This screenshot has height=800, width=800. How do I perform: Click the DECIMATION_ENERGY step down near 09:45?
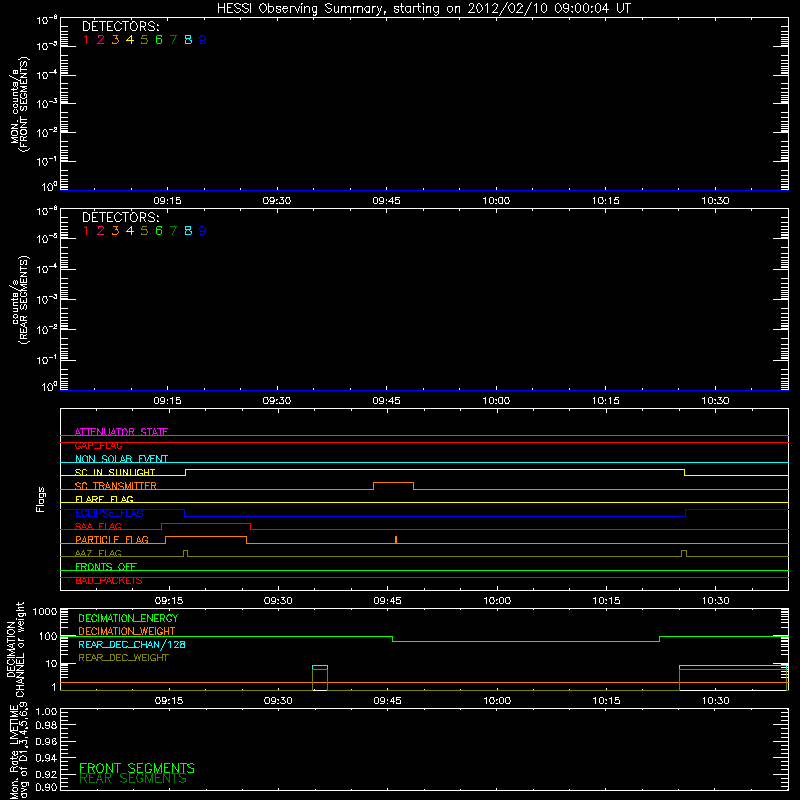392,639
